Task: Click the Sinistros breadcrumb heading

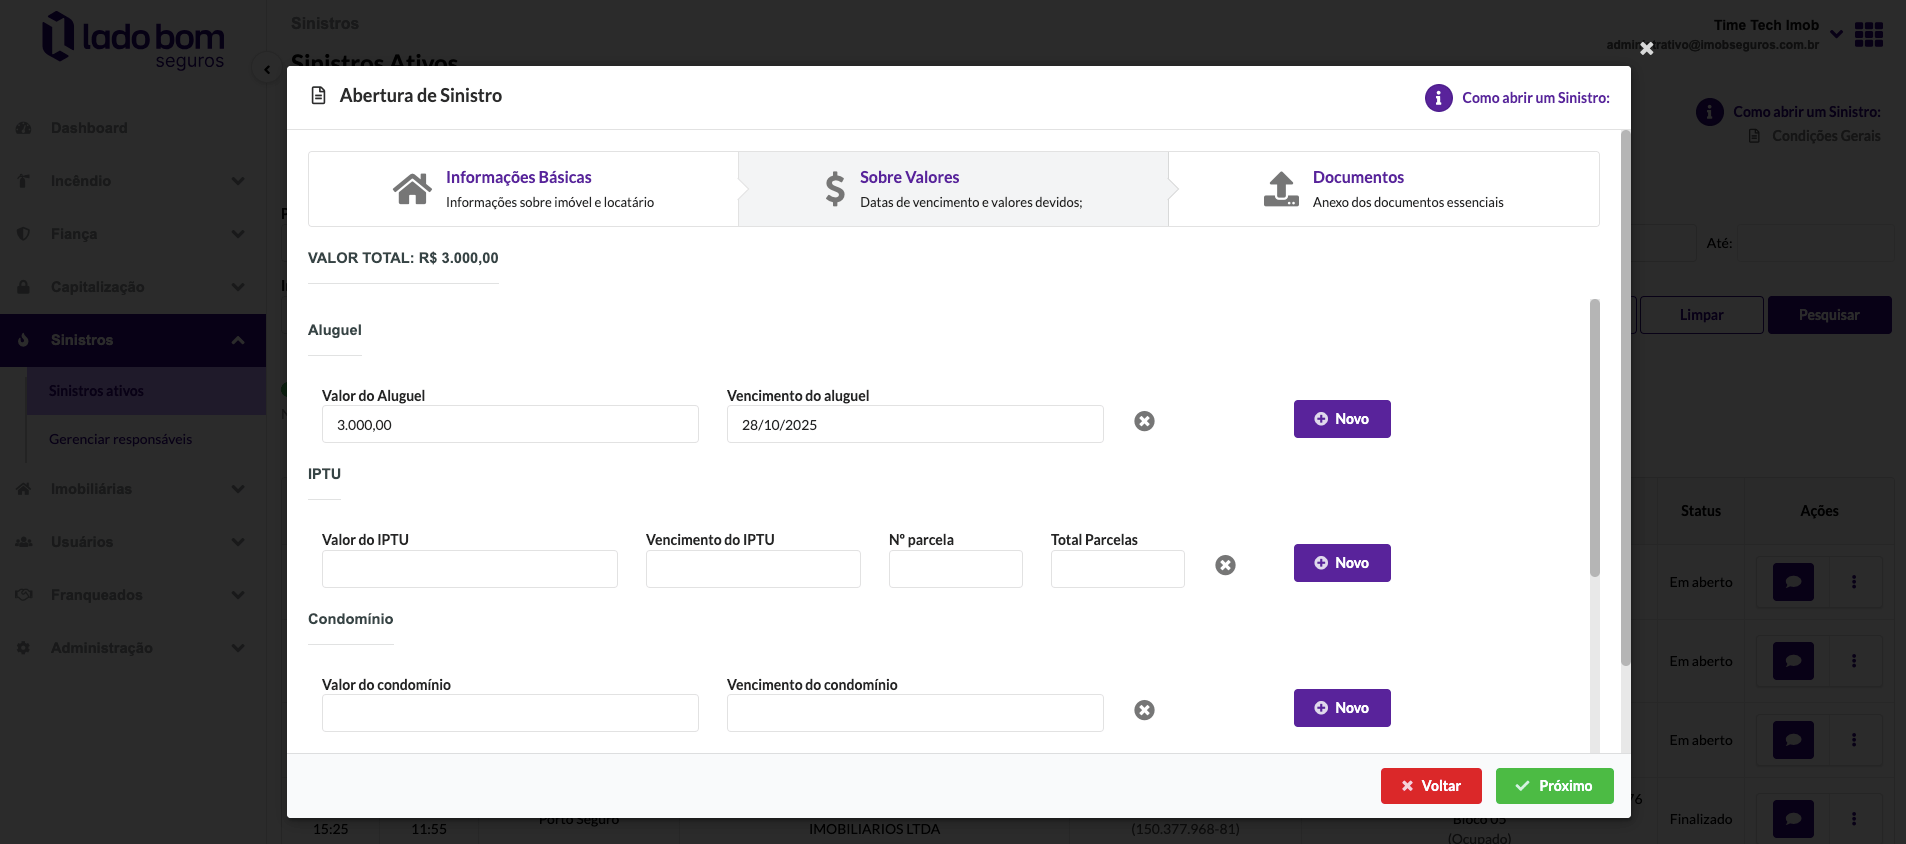Action: point(325,23)
